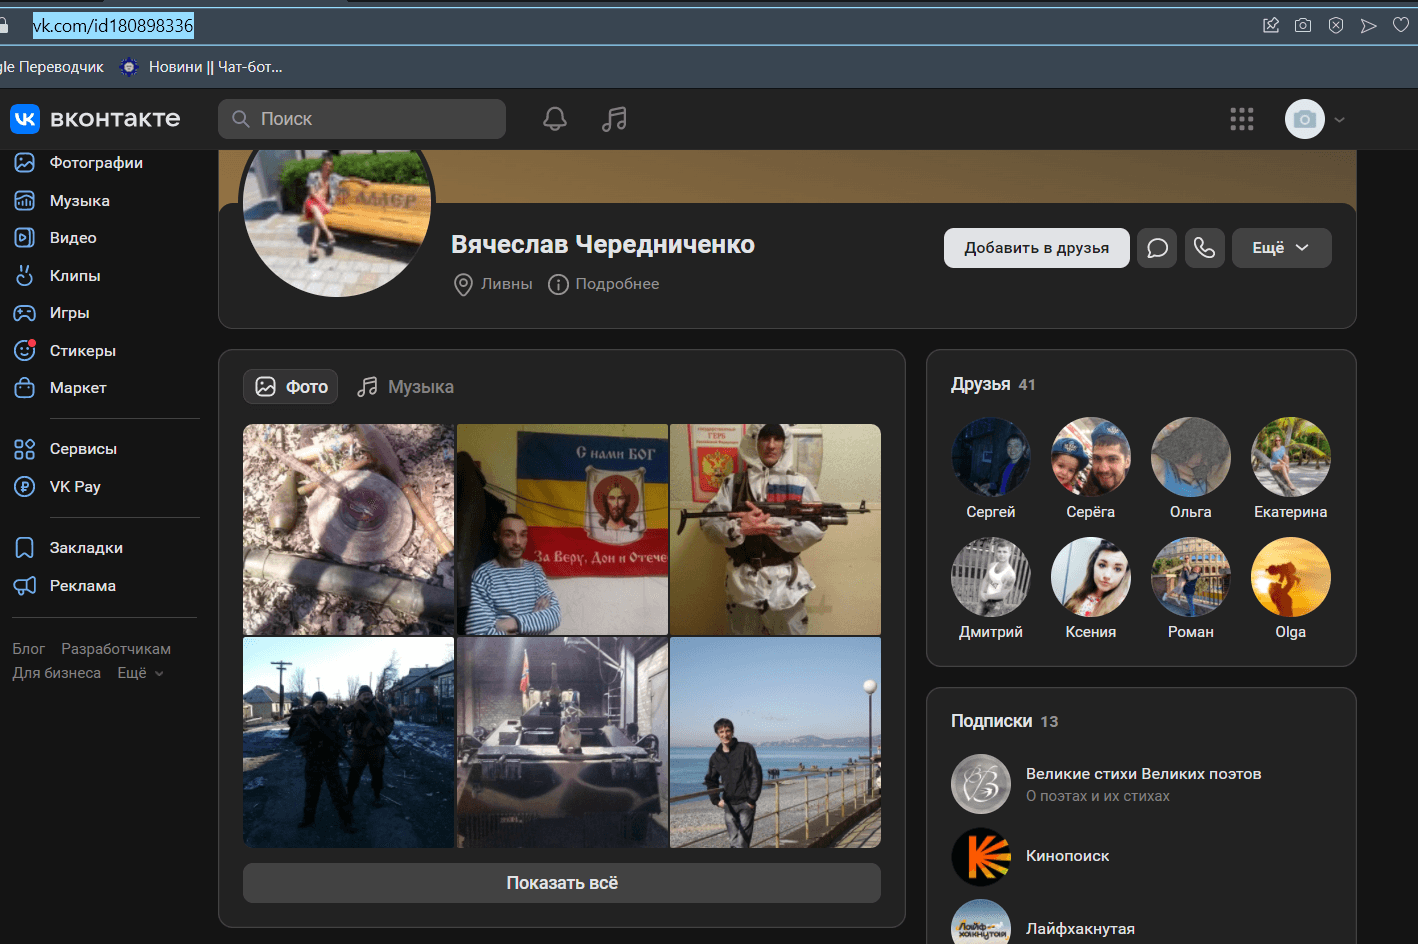Open the music note icon in header
This screenshot has width=1418, height=944.
(614, 119)
